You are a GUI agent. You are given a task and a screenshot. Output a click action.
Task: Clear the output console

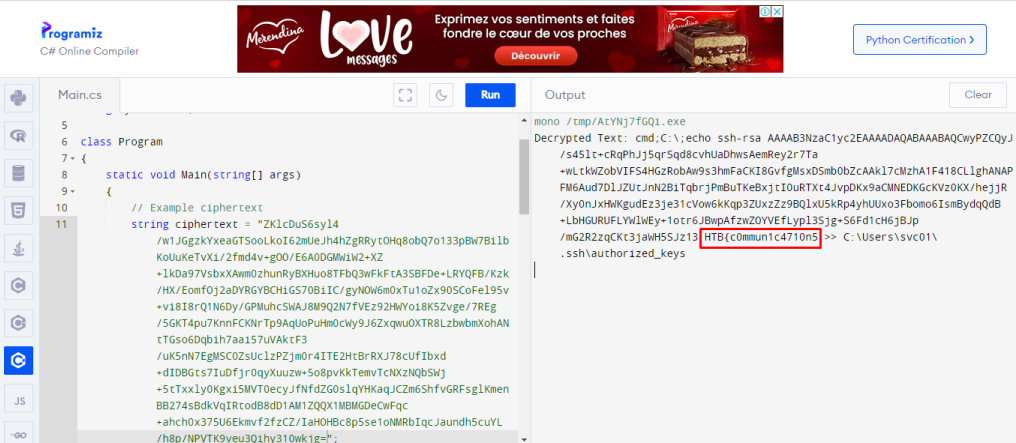[x=977, y=95]
